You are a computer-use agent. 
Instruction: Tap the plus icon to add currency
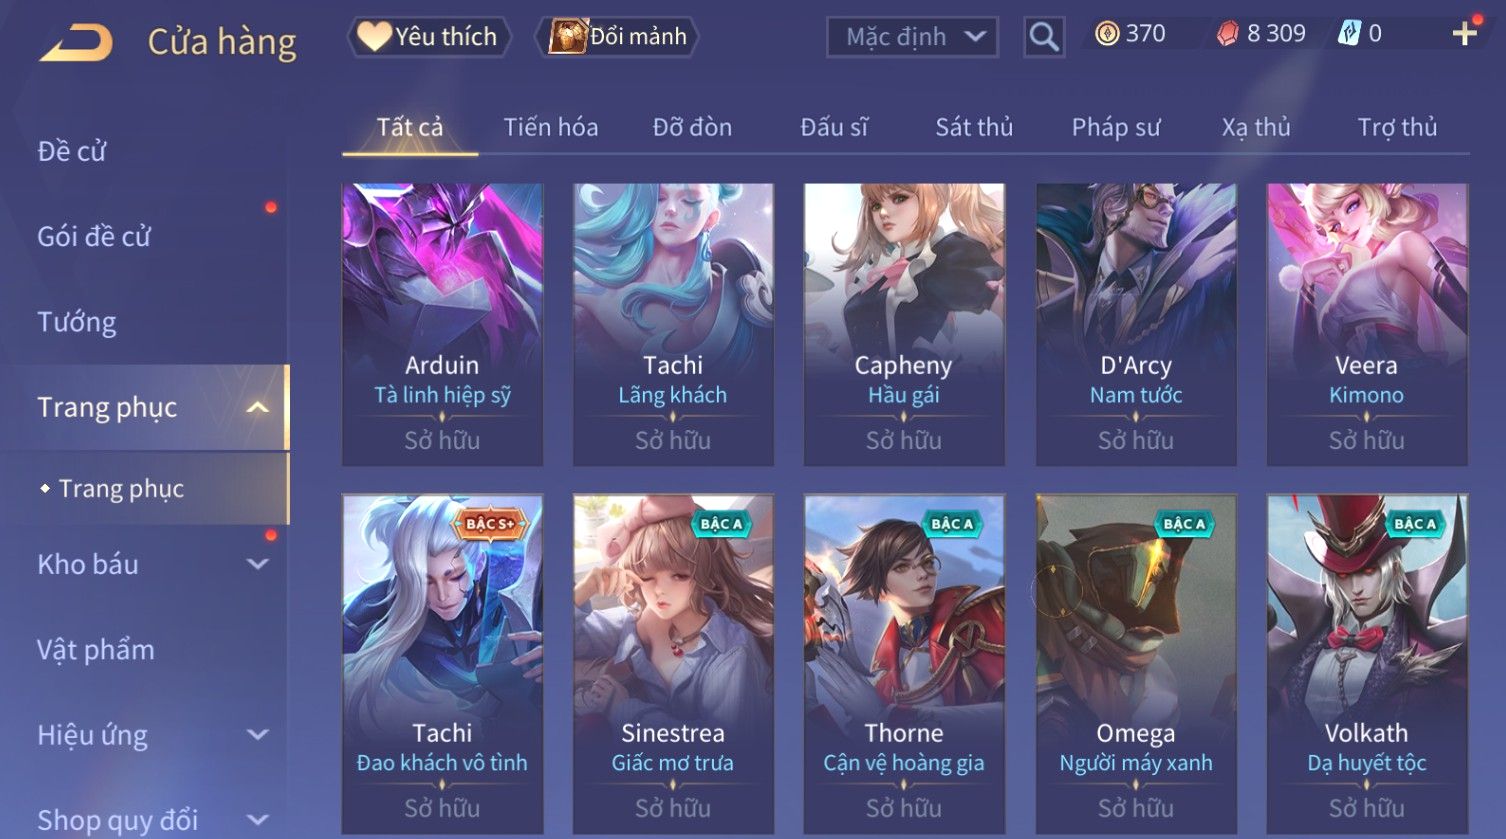[1465, 34]
